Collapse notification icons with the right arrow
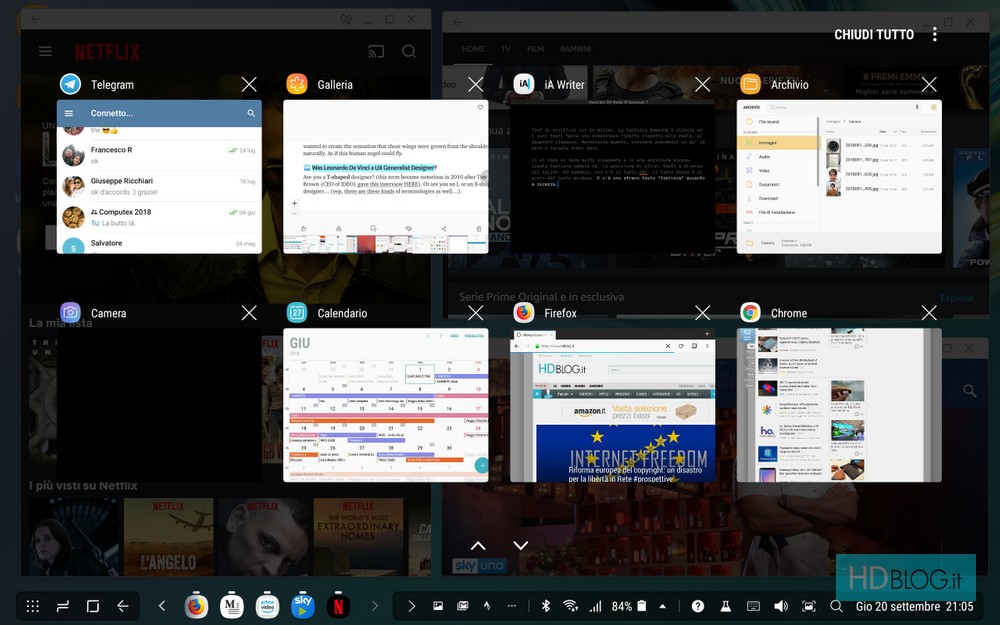Viewport: 1000px width, 625px height. [x=411, y=606]
